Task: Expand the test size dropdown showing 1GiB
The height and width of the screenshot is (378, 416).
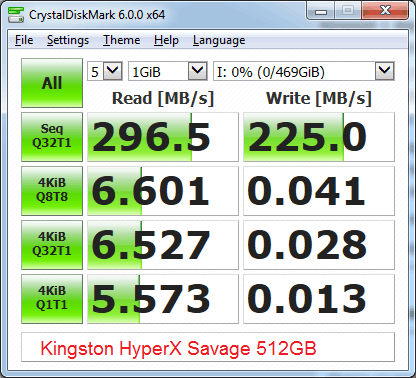Action: point(168,71)
